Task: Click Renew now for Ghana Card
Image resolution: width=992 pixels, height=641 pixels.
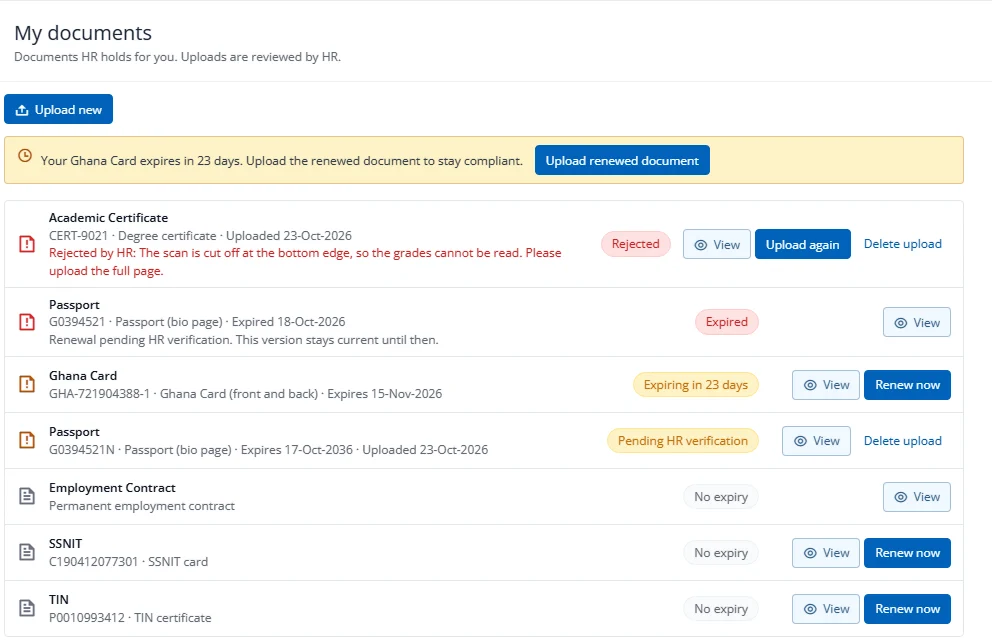Action: pyautogui.click(x=907, y=385)
